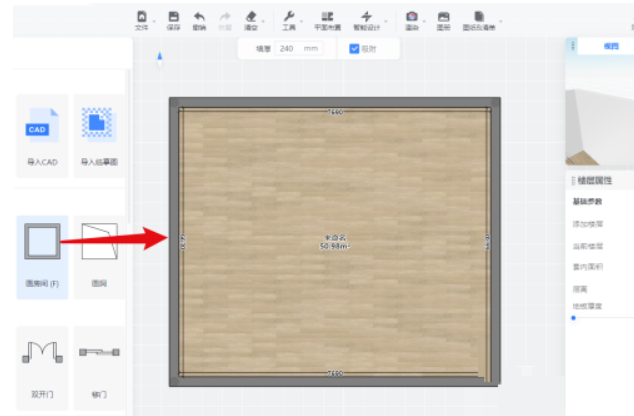Screen dimensions: 634x416
Task: Click the view panel drag handle dots
Action: (573, 46)
